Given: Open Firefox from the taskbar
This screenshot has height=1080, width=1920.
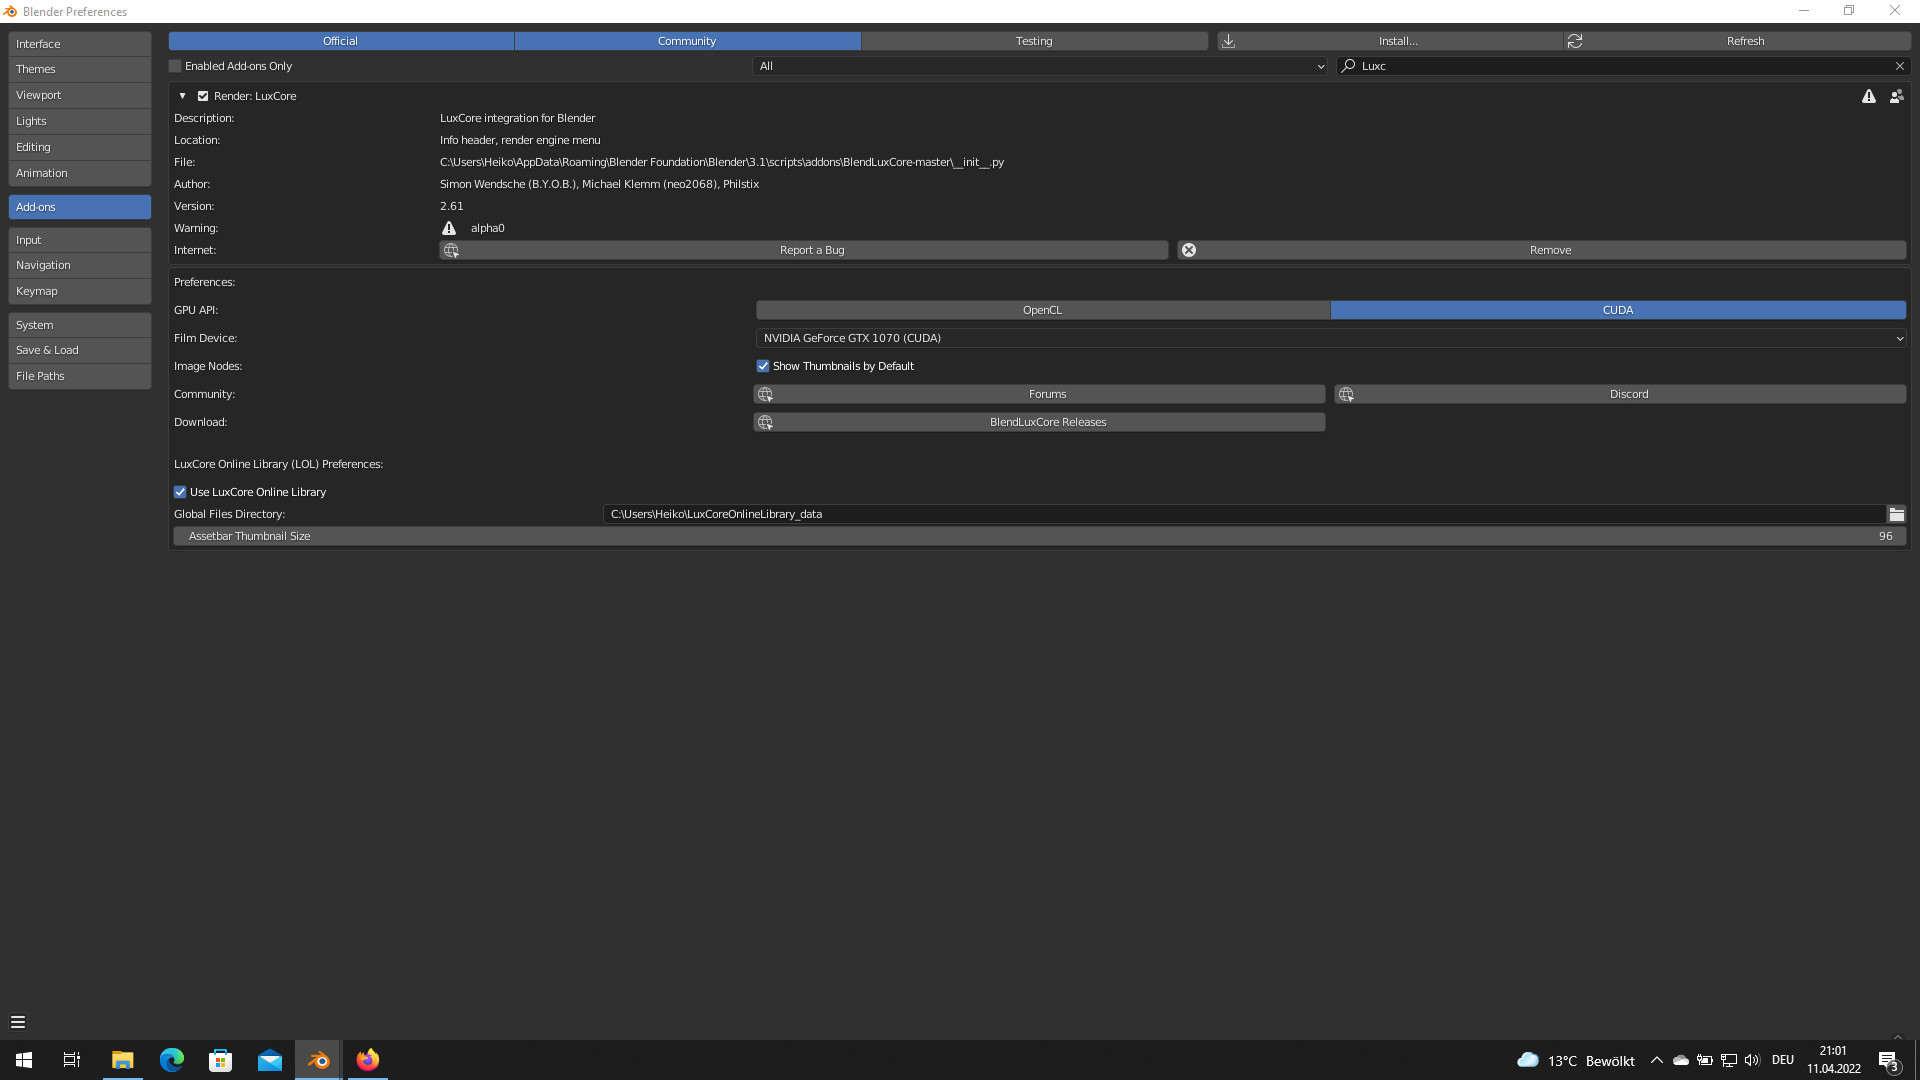Looking at the screenshot, I should click(x=368, y=1060).
